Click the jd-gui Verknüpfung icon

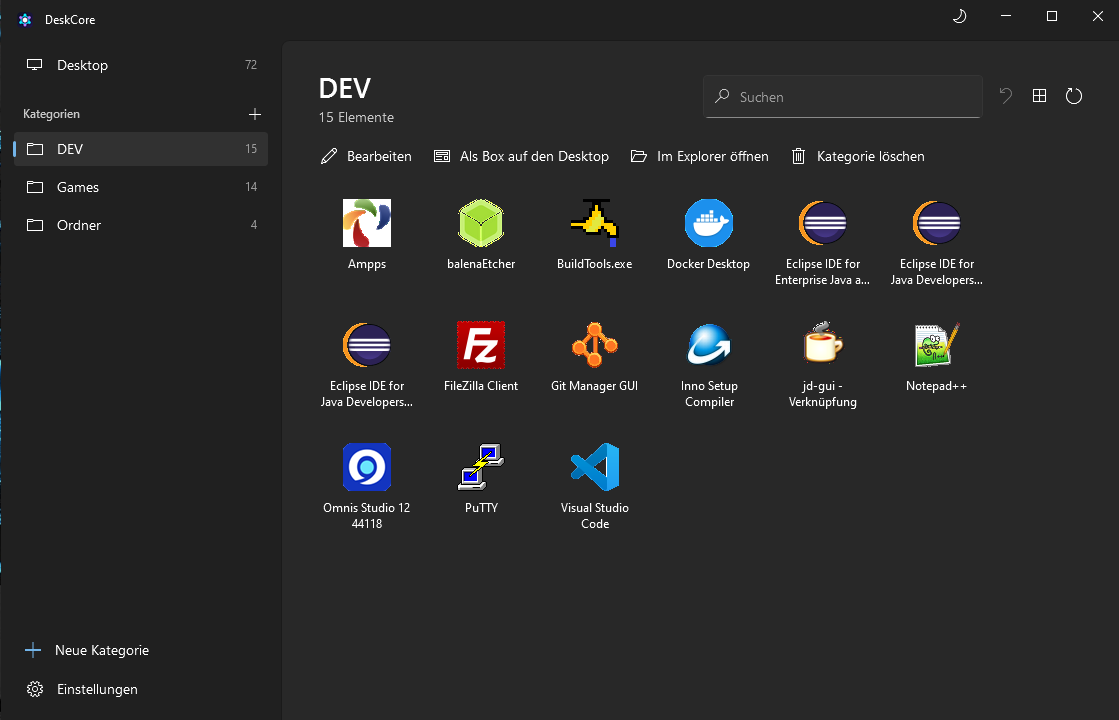(823, 345)
